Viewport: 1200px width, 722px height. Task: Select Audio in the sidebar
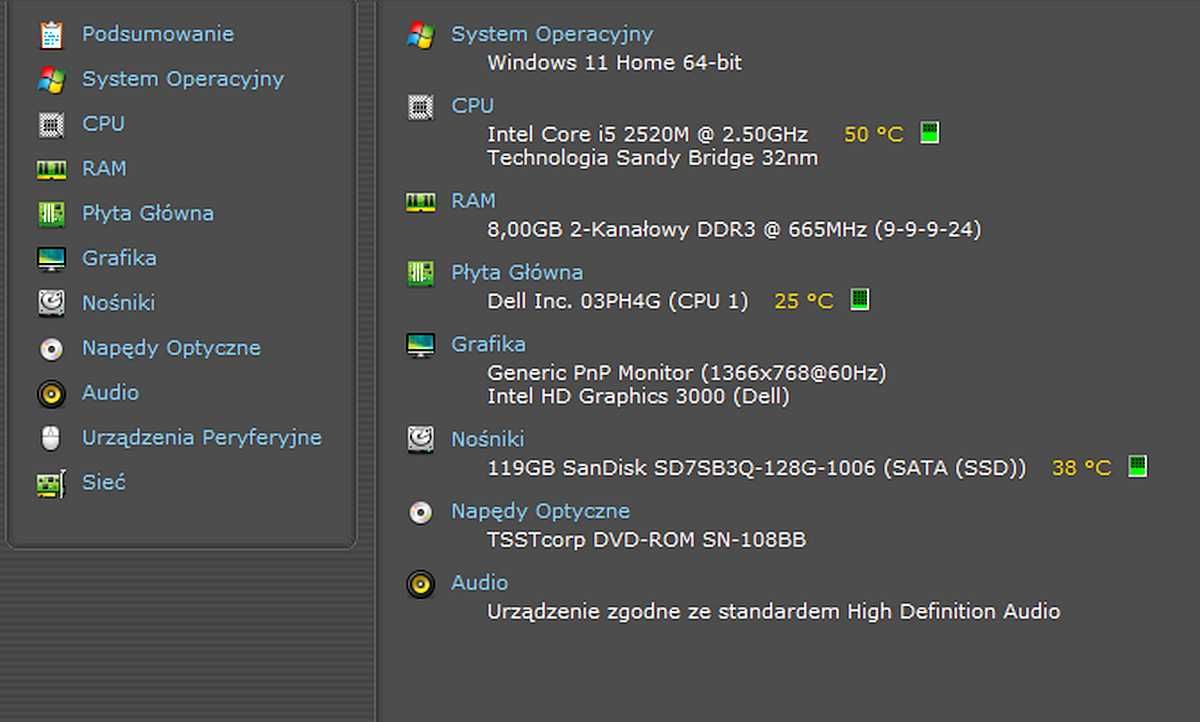(x=110, y=393)
